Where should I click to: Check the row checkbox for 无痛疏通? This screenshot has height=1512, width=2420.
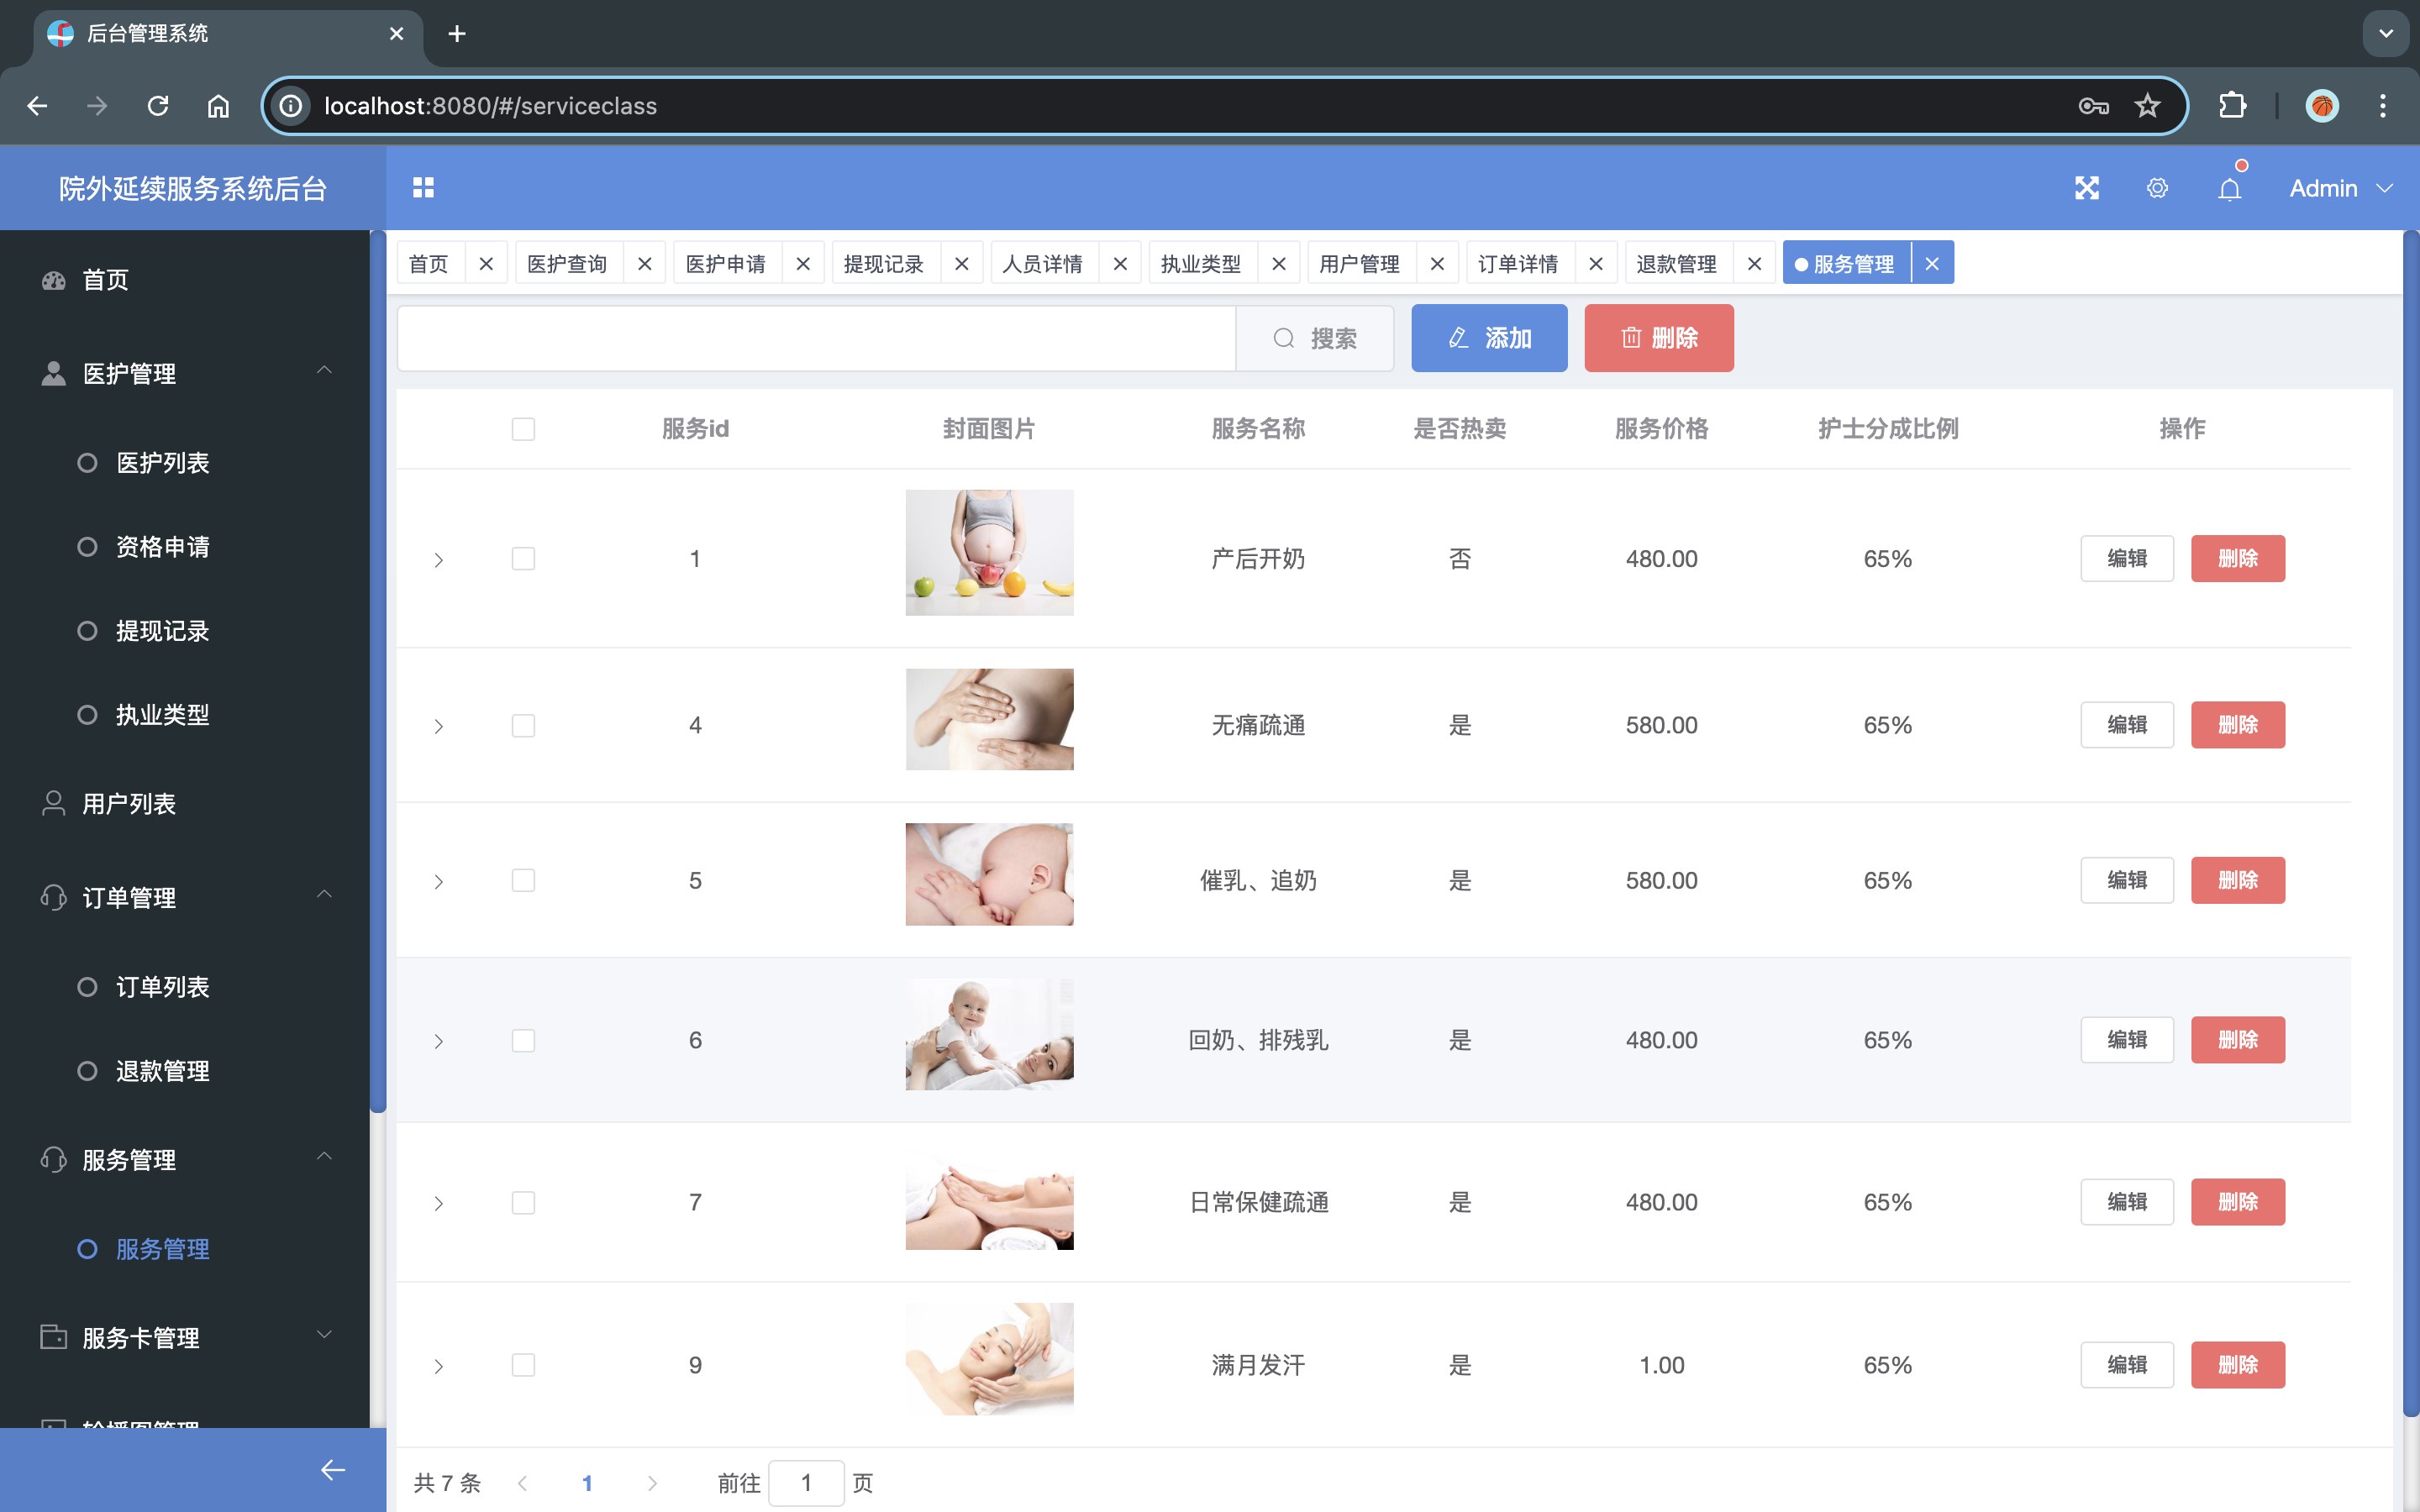coord(523,725)
